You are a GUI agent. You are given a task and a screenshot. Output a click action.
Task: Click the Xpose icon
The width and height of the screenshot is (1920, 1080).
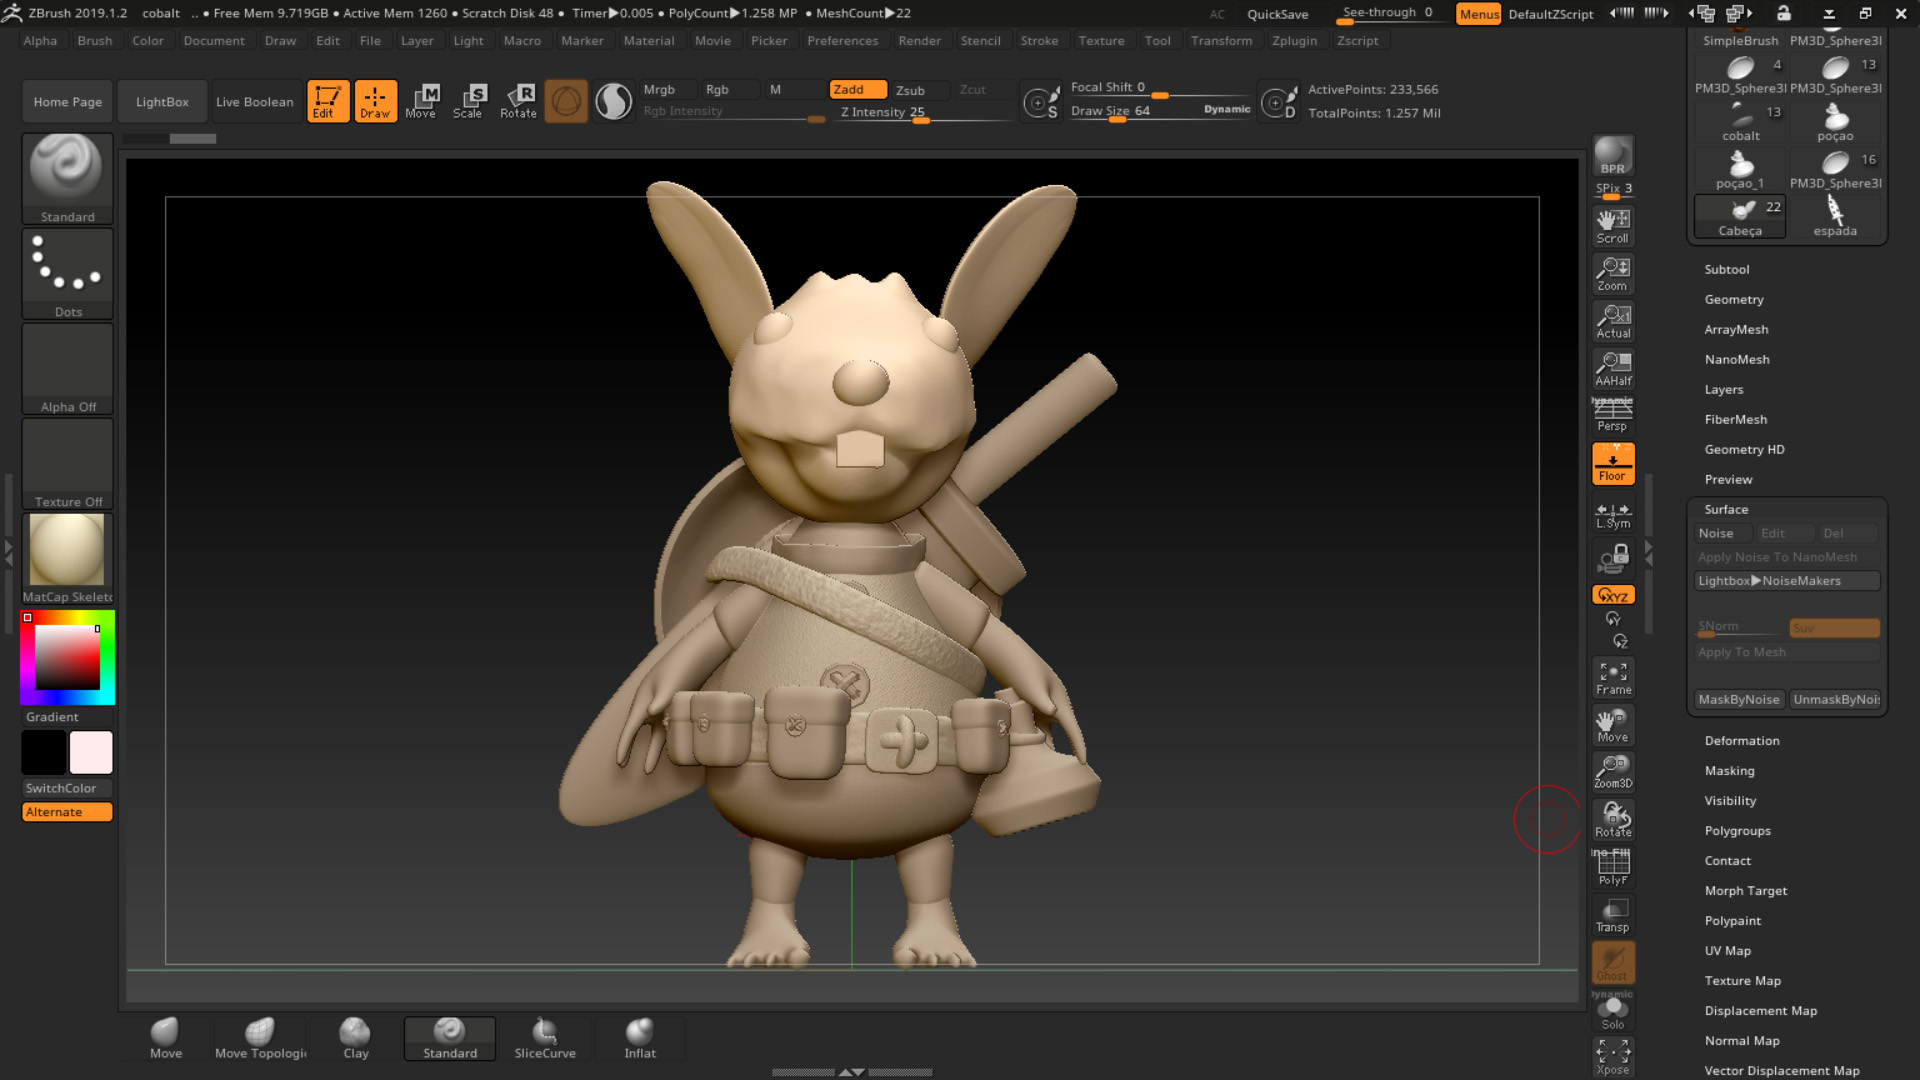1613,1057
